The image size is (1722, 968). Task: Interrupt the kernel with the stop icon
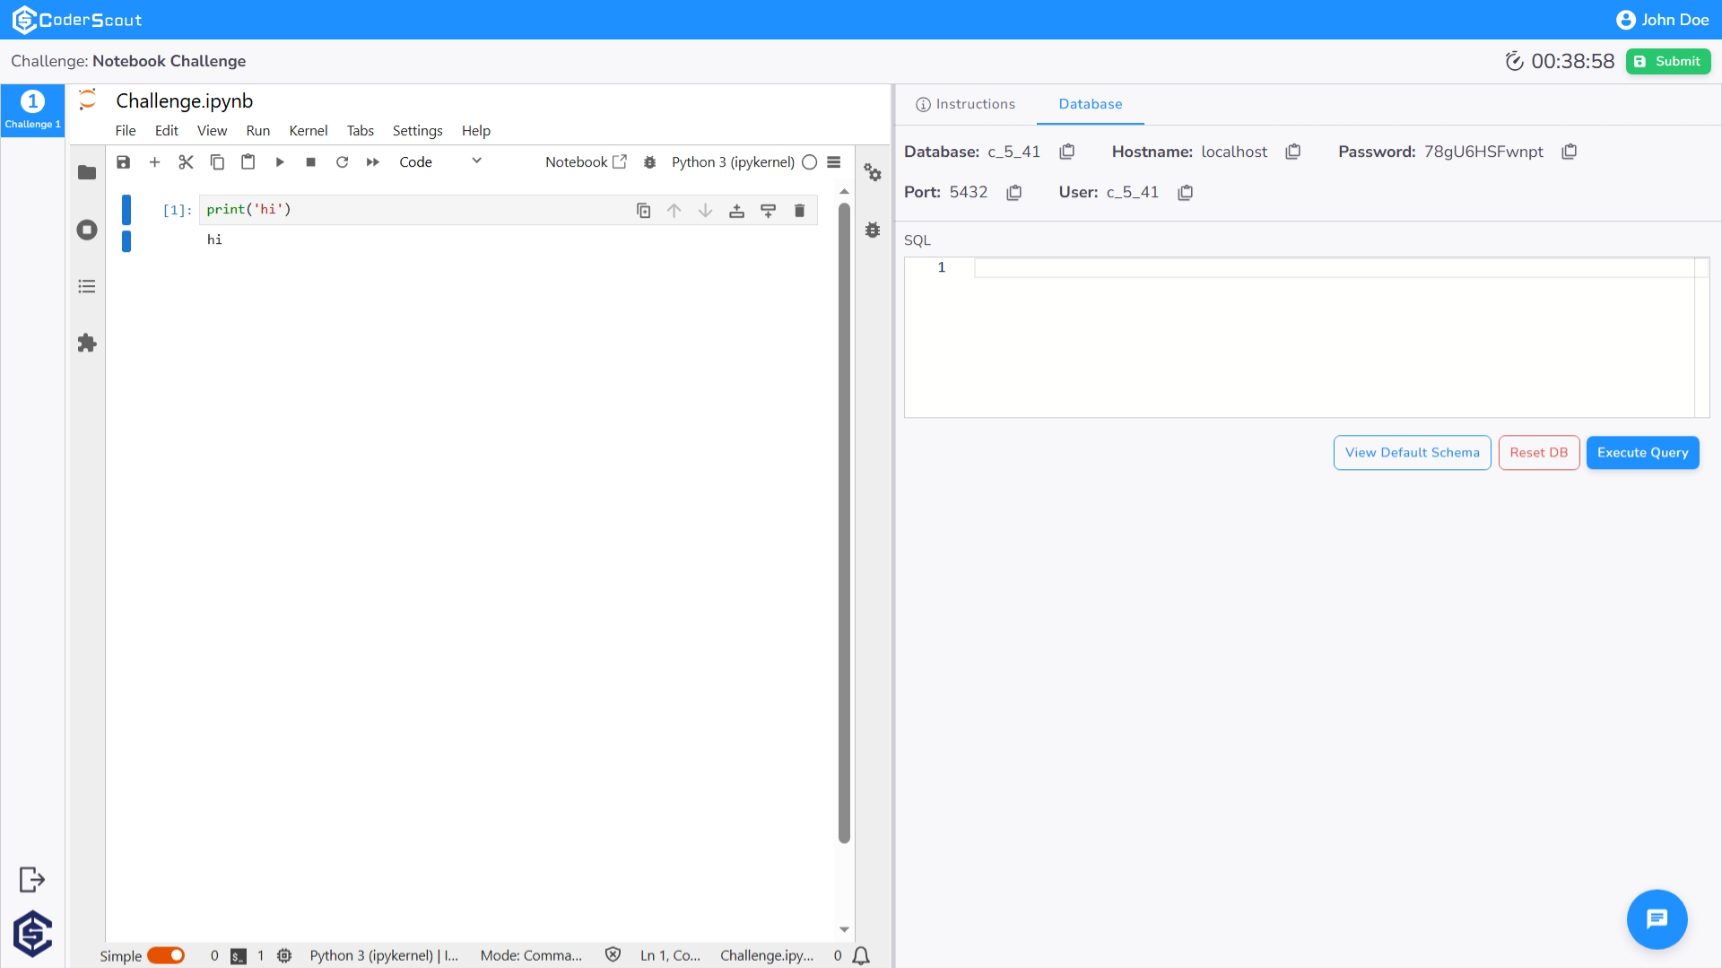coord(310,161)
